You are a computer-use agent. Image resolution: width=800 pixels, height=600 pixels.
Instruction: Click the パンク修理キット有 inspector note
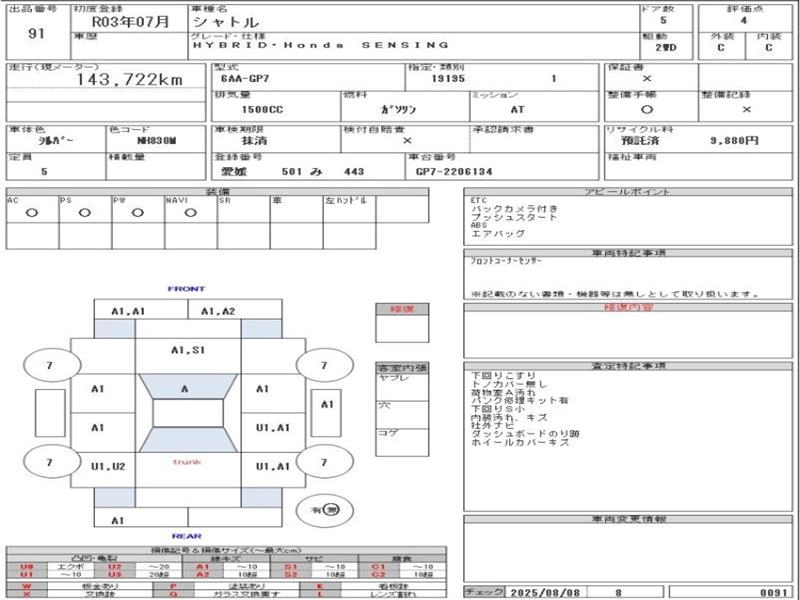(x=519, y=401)
